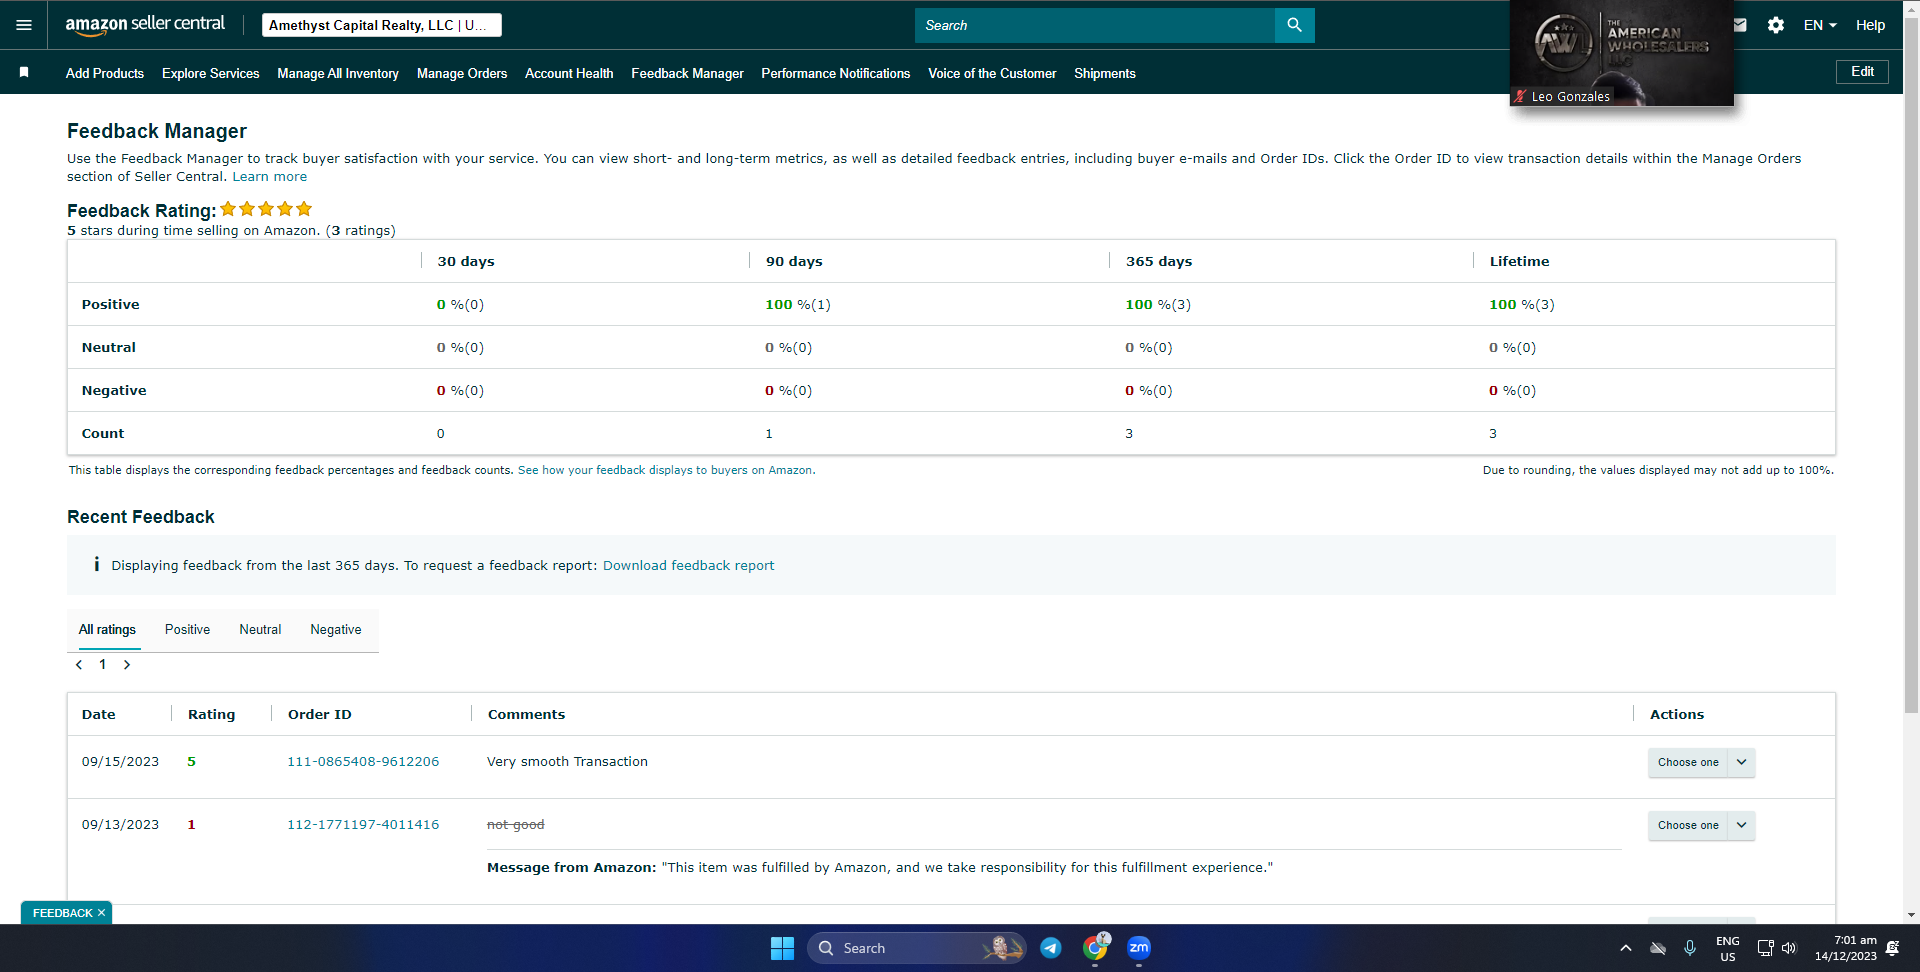Click the date 09/15/2023

(x=120, y=762)
